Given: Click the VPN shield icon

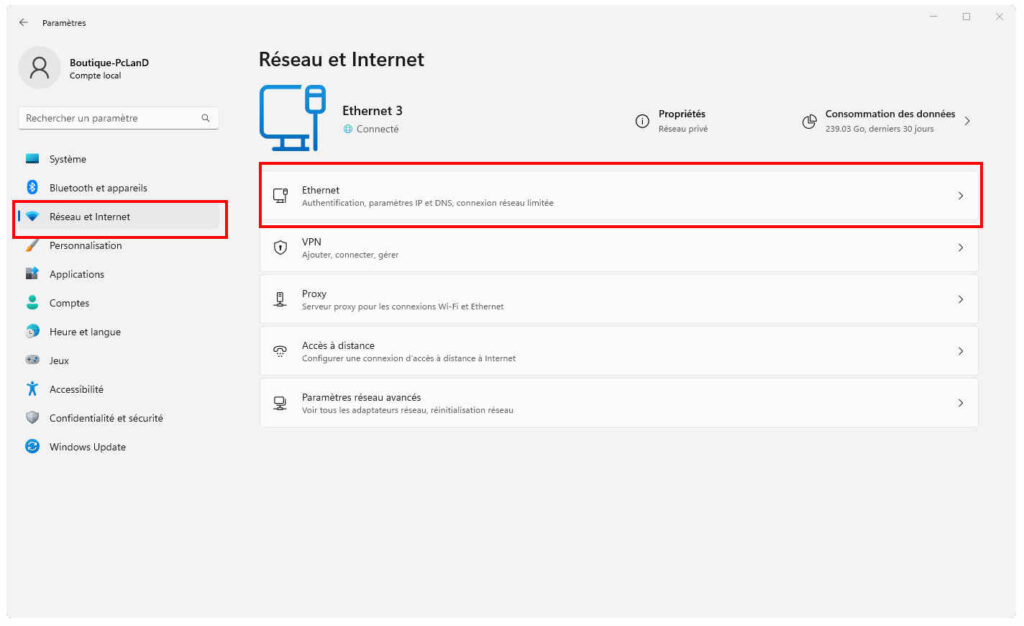Looking at the screenshot, I should point(280,247).
